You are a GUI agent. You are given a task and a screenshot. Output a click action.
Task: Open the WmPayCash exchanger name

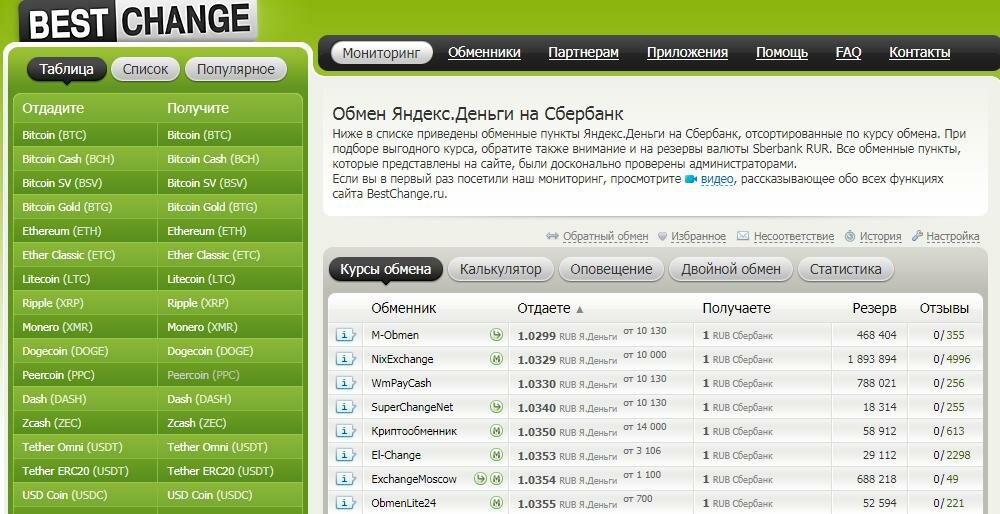401,383
